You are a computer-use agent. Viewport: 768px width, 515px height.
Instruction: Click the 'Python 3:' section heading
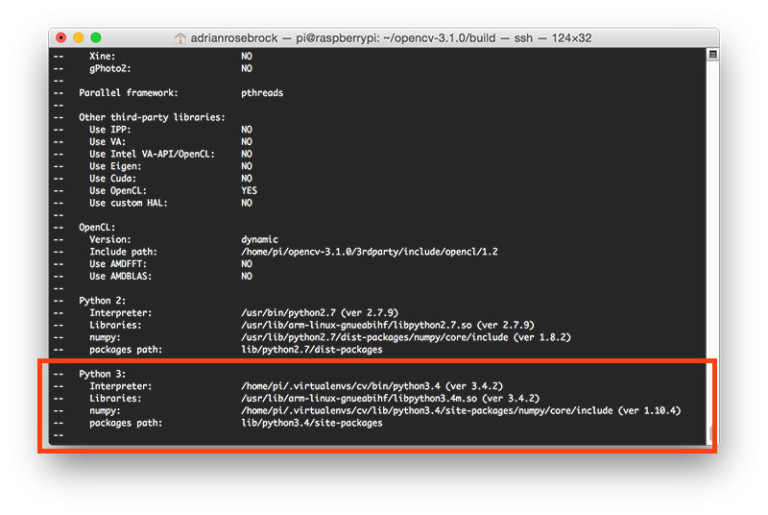(102, 374)
